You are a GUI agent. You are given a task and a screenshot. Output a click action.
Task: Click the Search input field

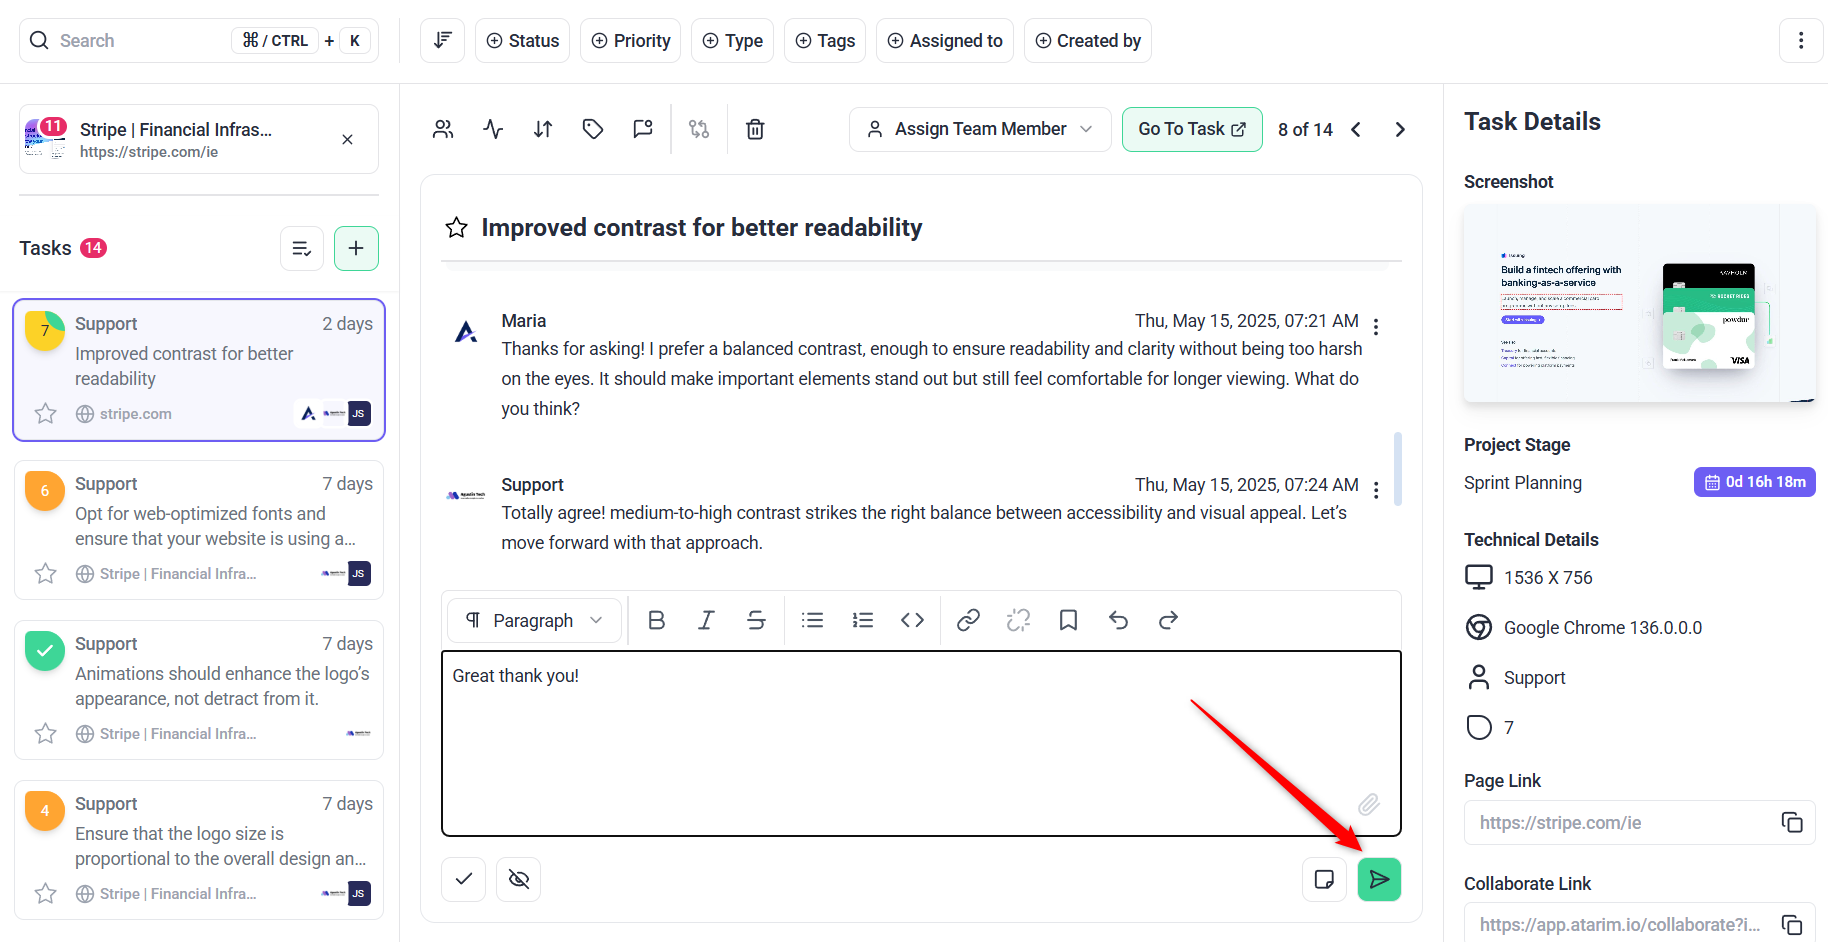pyautogui.click(x=140, y=41)
